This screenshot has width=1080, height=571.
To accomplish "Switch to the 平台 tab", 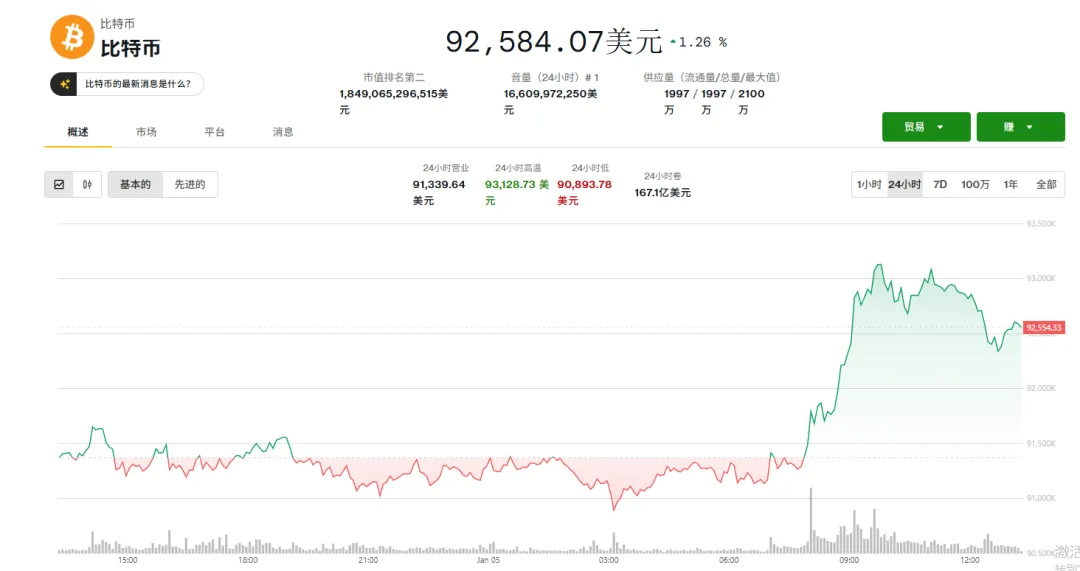I will pos(214,132).
